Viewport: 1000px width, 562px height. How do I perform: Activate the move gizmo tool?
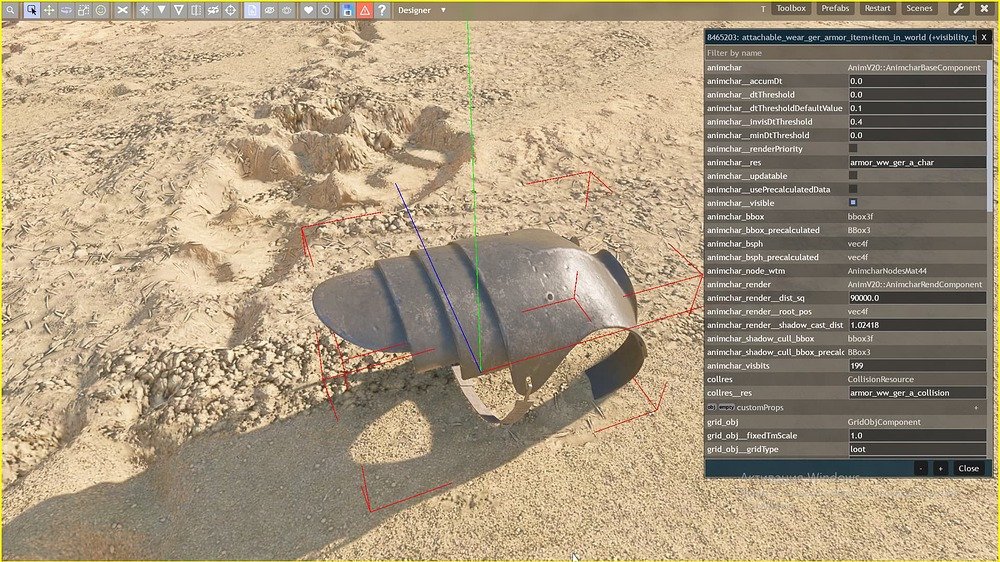click(49, 10)
